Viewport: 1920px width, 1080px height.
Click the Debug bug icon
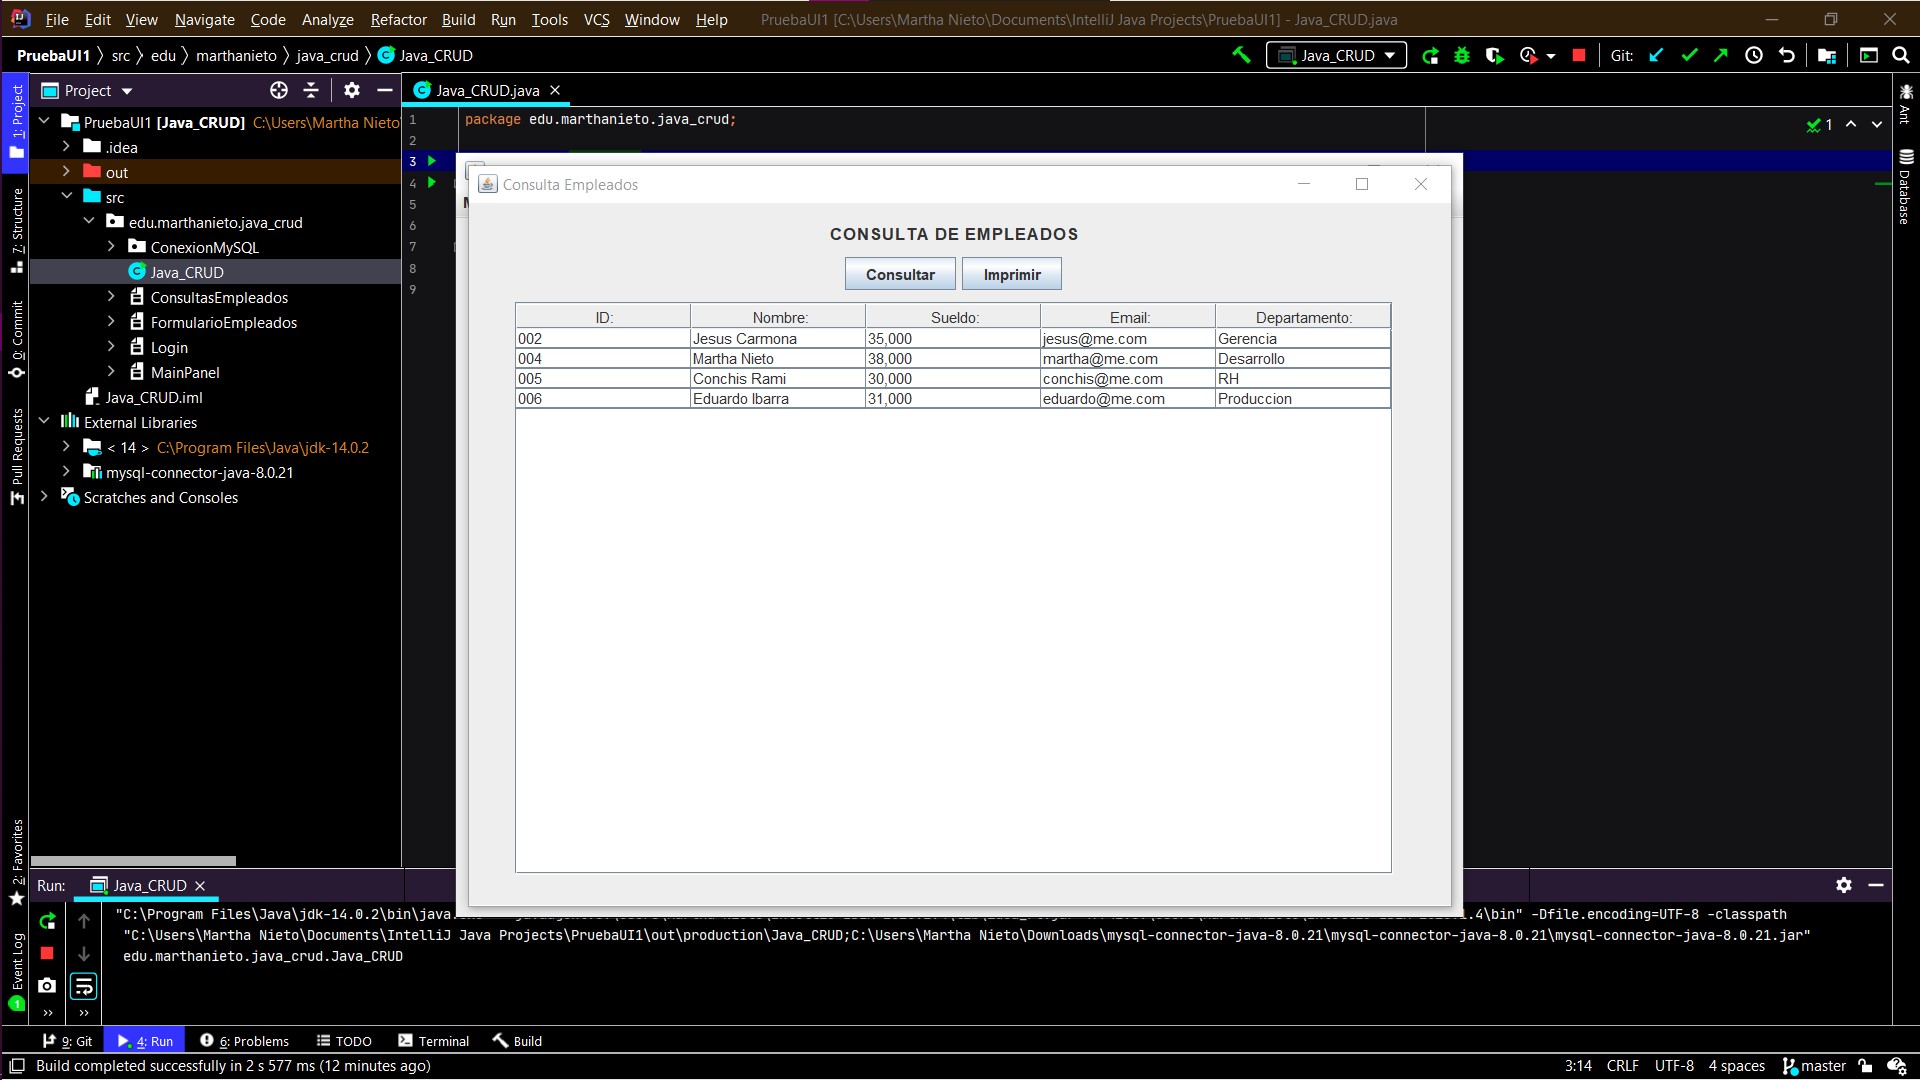click(x=1462, y=56)
